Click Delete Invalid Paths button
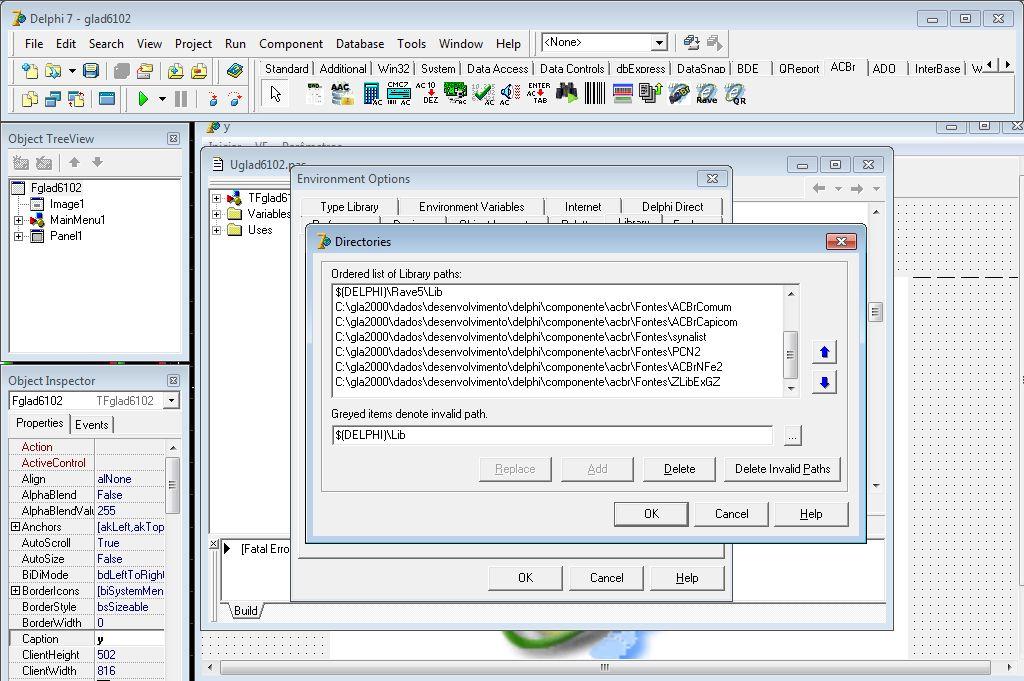The image size is (1024, 681). tap(782, 469)
